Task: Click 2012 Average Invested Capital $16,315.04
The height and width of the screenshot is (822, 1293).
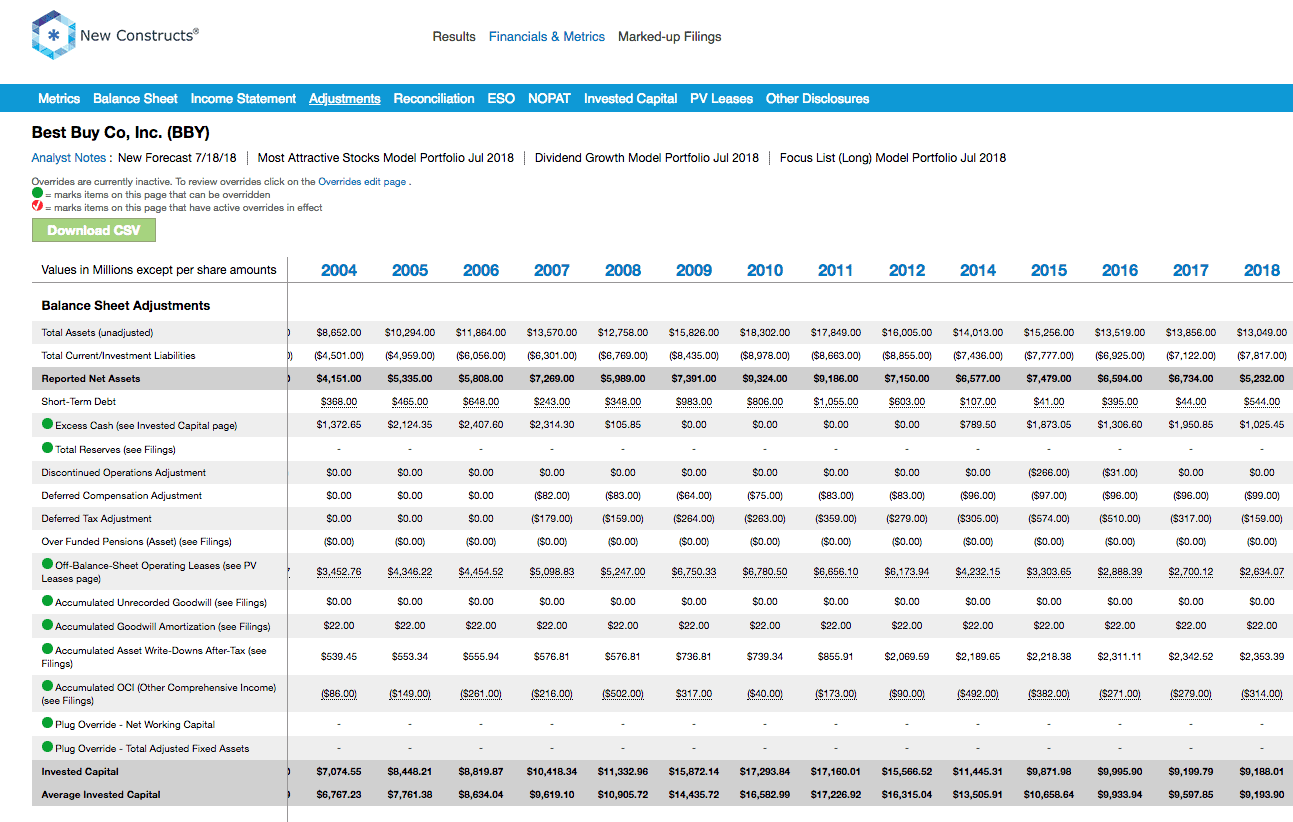Action: click(907, 794)
